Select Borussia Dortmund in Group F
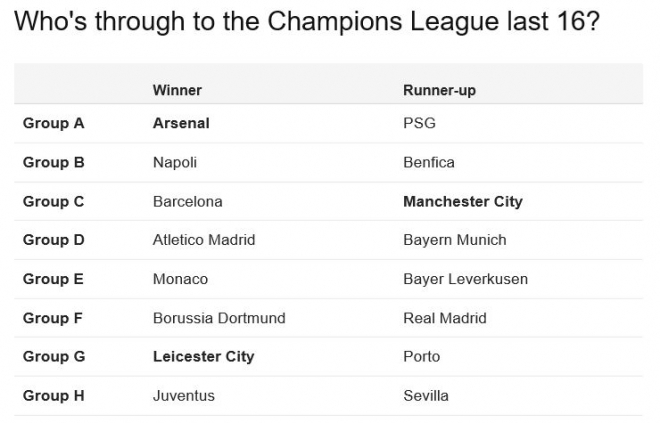The width and height of the screenshot is (660, 423). point(219,318)
